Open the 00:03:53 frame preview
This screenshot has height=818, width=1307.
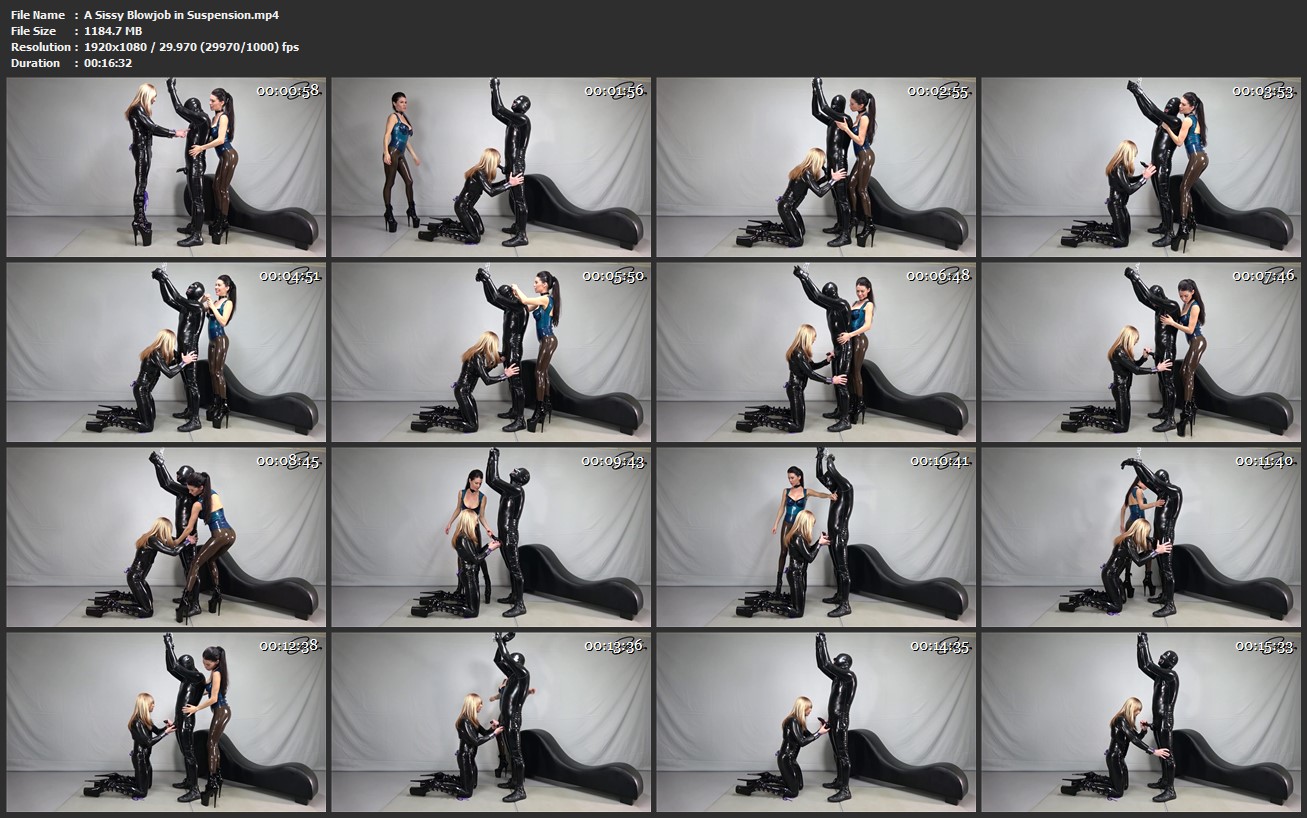1141,168
